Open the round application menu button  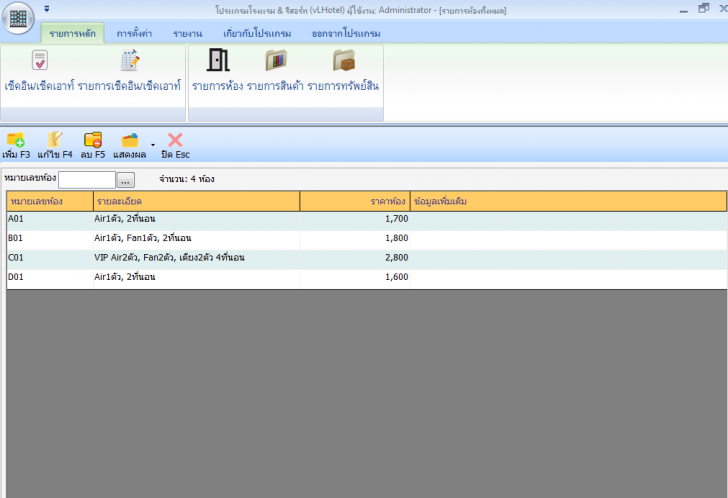(18, 19)
